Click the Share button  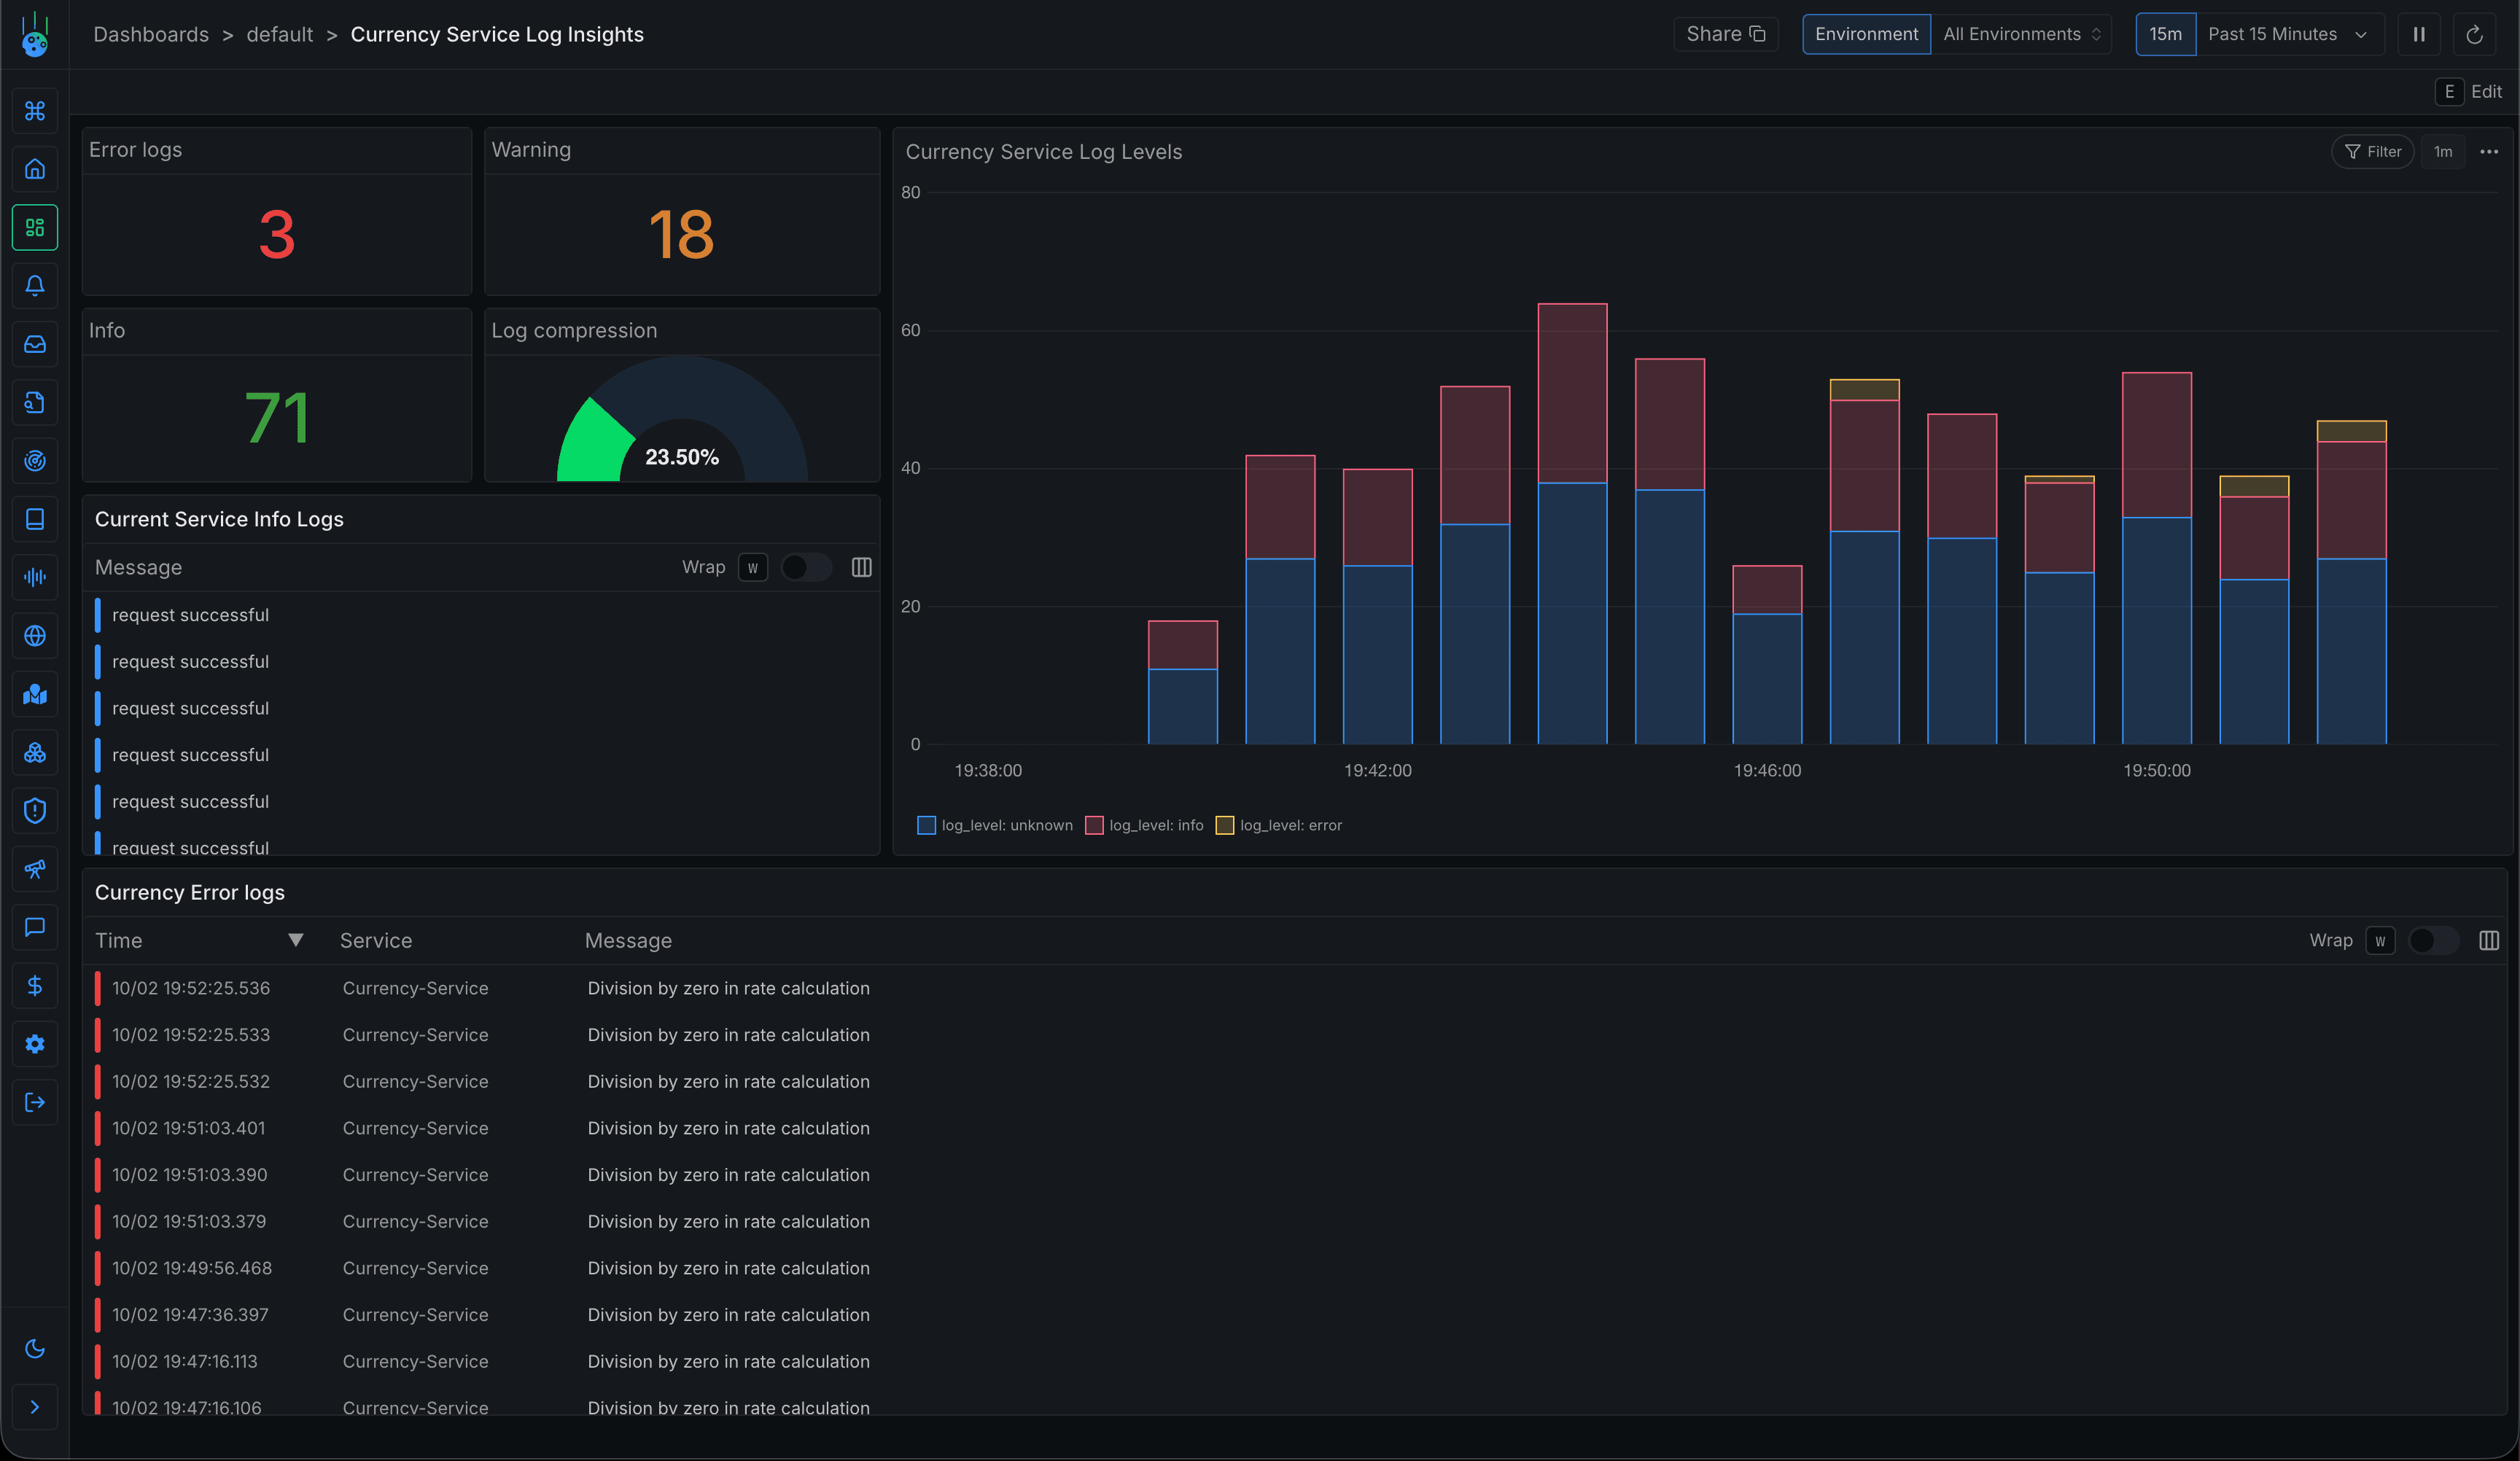[1726, 33]
